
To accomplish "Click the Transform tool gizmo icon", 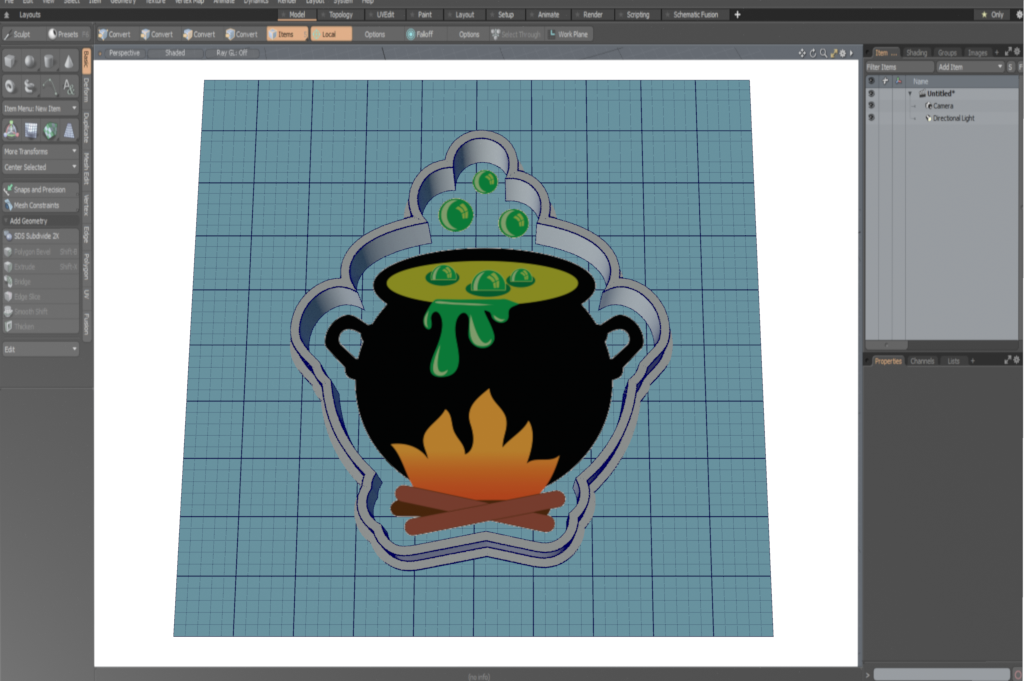I will pos(10,130).
